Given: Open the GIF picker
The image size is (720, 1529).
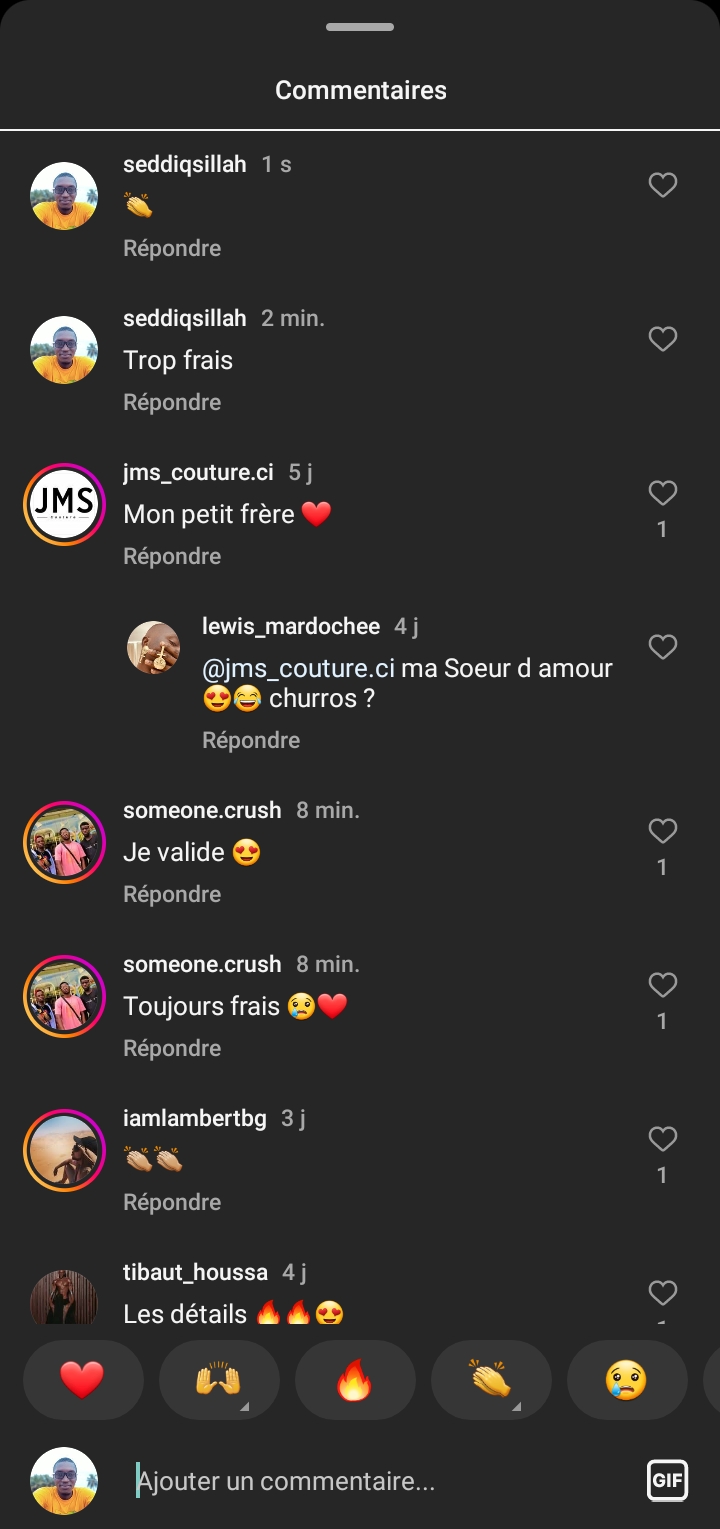Looking at the screenshot, I should [667, 1480].
